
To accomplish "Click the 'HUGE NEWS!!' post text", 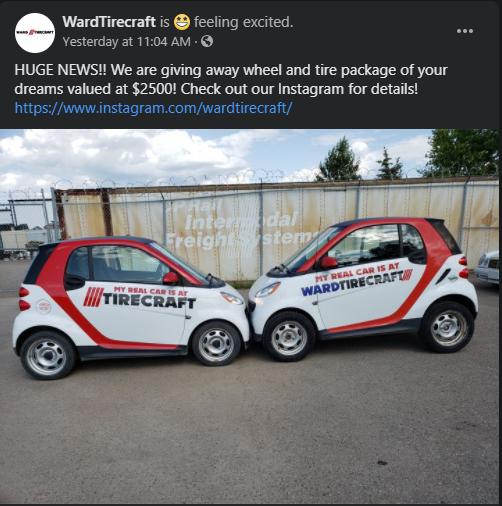I will 60,70.
